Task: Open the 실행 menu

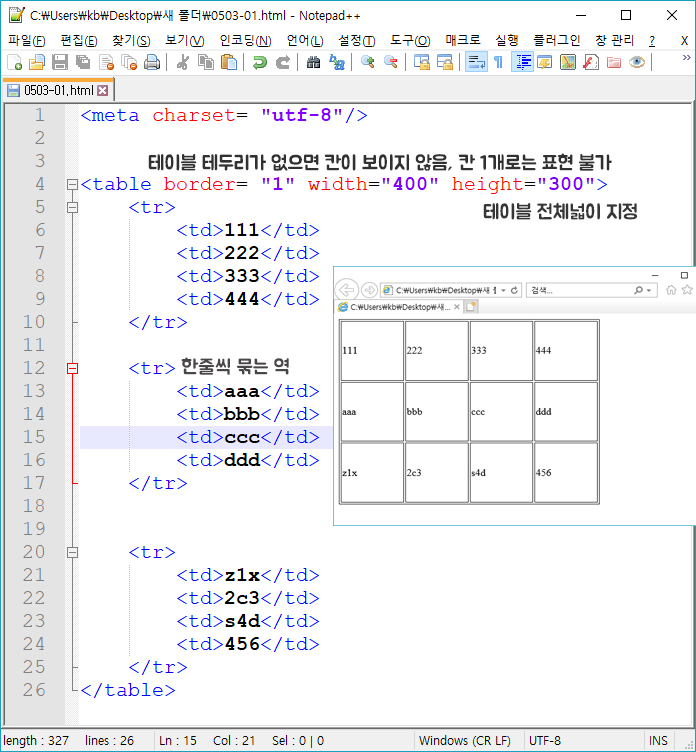Action: click(507, 40)
